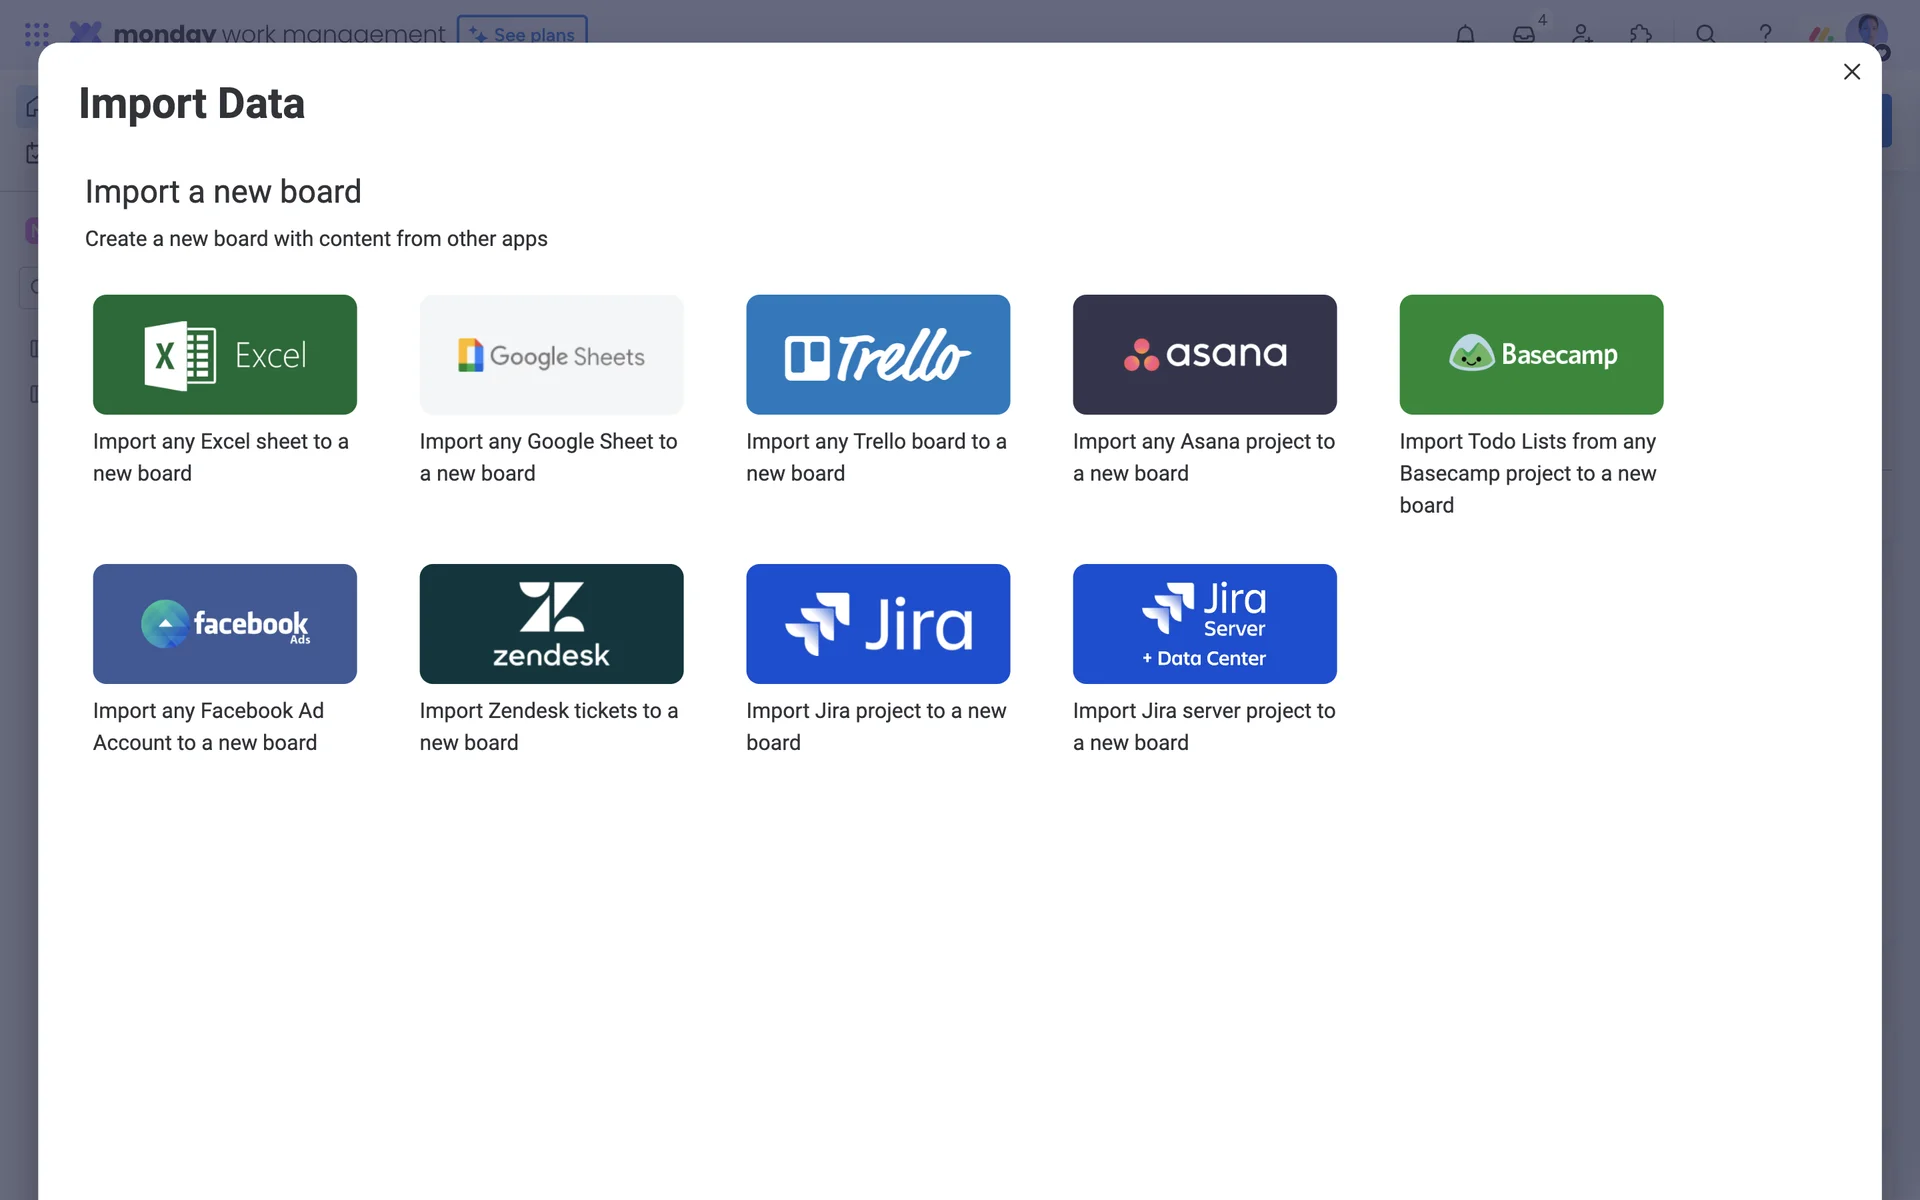Open the user profile avatar
The image size is (1920, 1200).
click(1866, 30)
